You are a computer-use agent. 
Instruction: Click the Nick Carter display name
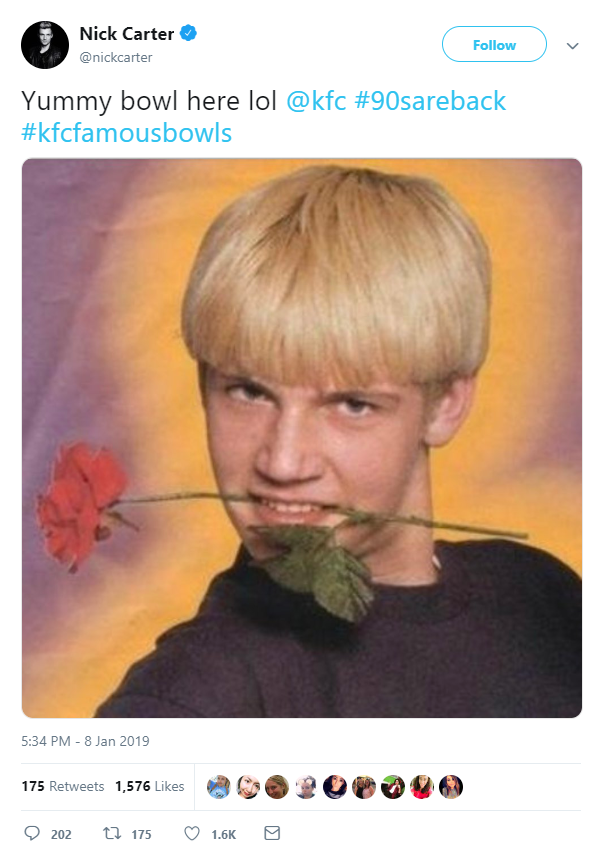click(x=127, y=34)
